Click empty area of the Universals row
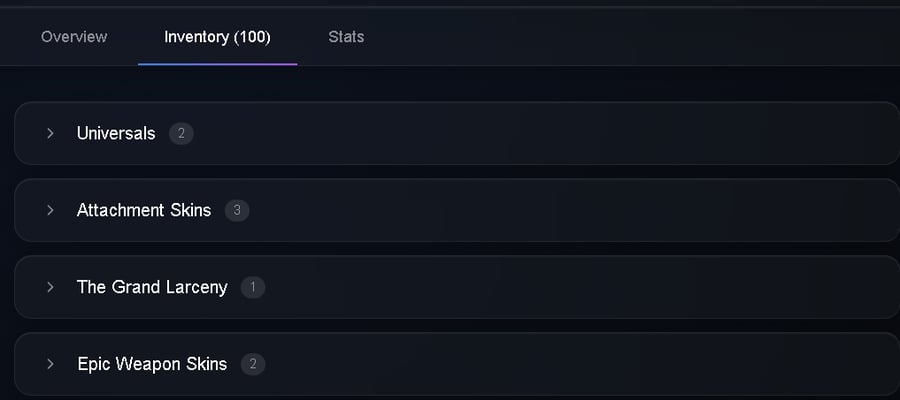Screen dimensions: 900x400 point(545,133)
